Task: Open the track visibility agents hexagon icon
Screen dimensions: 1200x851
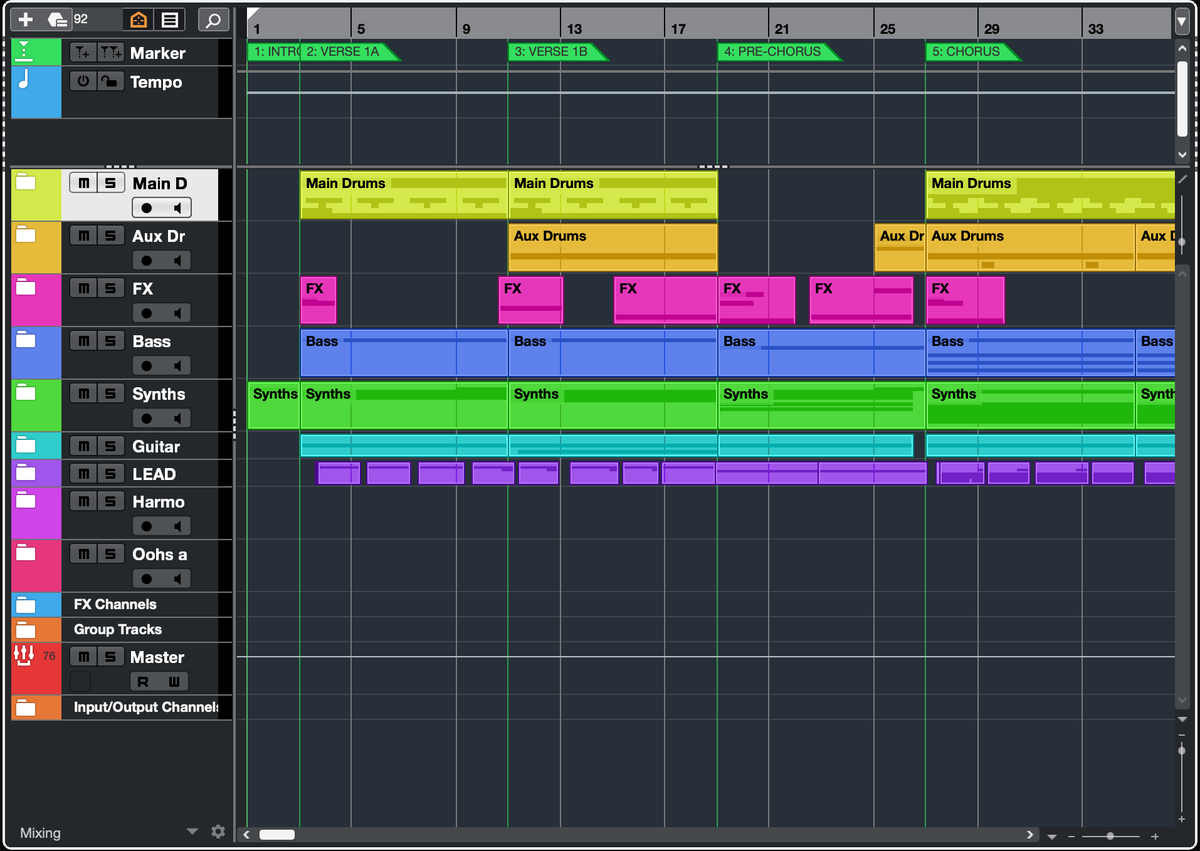Action: coord(57,19)
